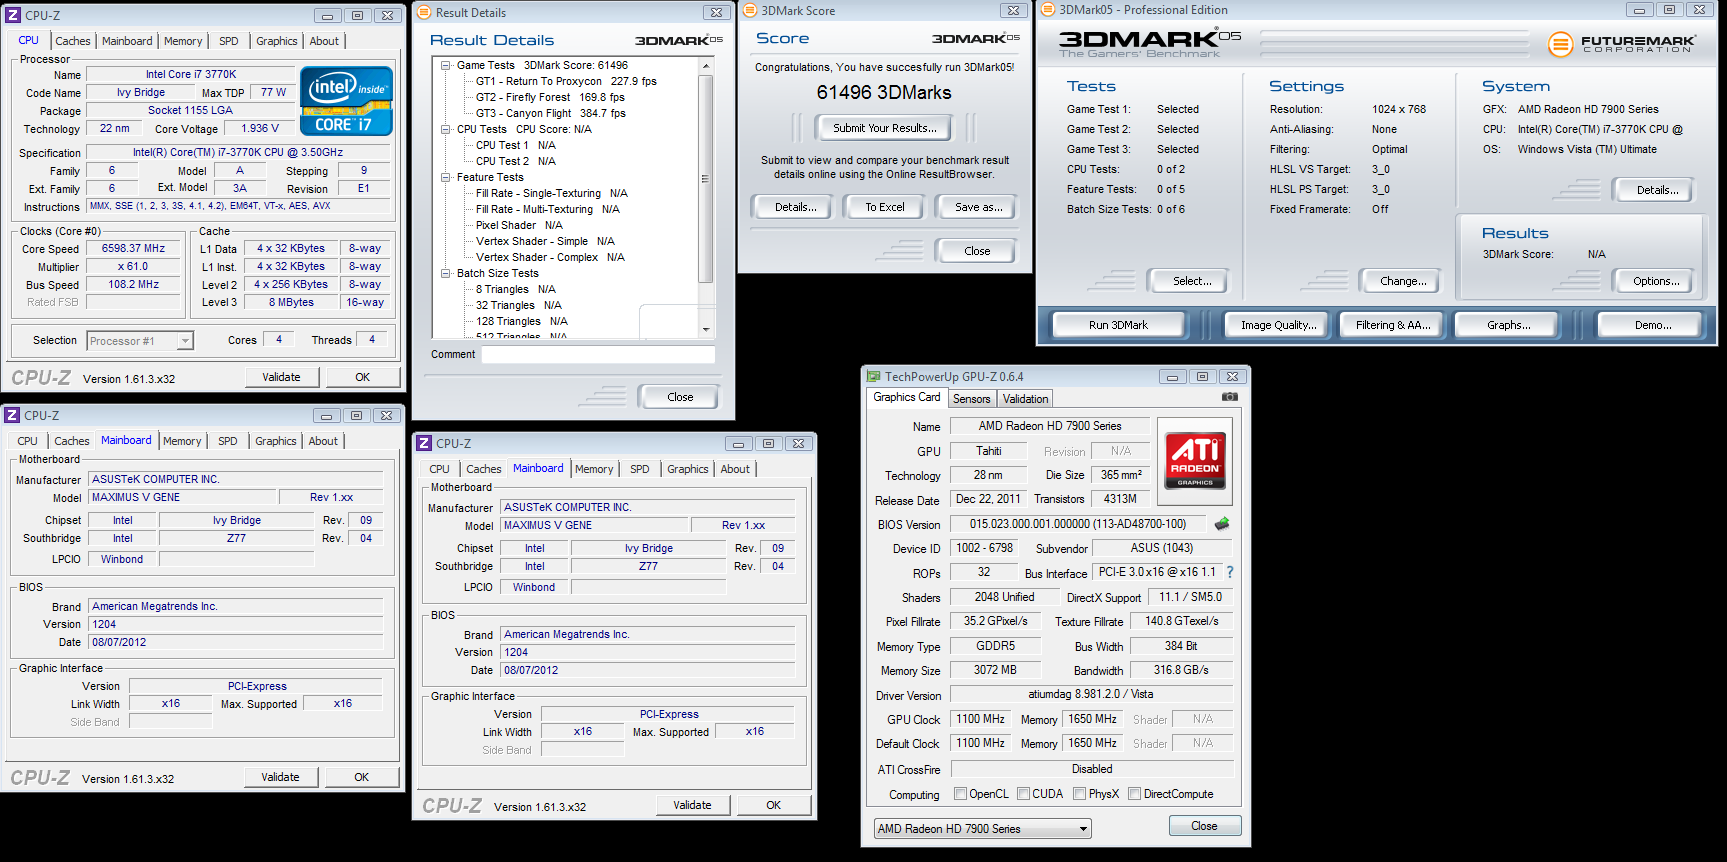The width and height of the screenshot is (1727, 862).
Task: Click the Save as... button
Action: (x=978, y=207)
